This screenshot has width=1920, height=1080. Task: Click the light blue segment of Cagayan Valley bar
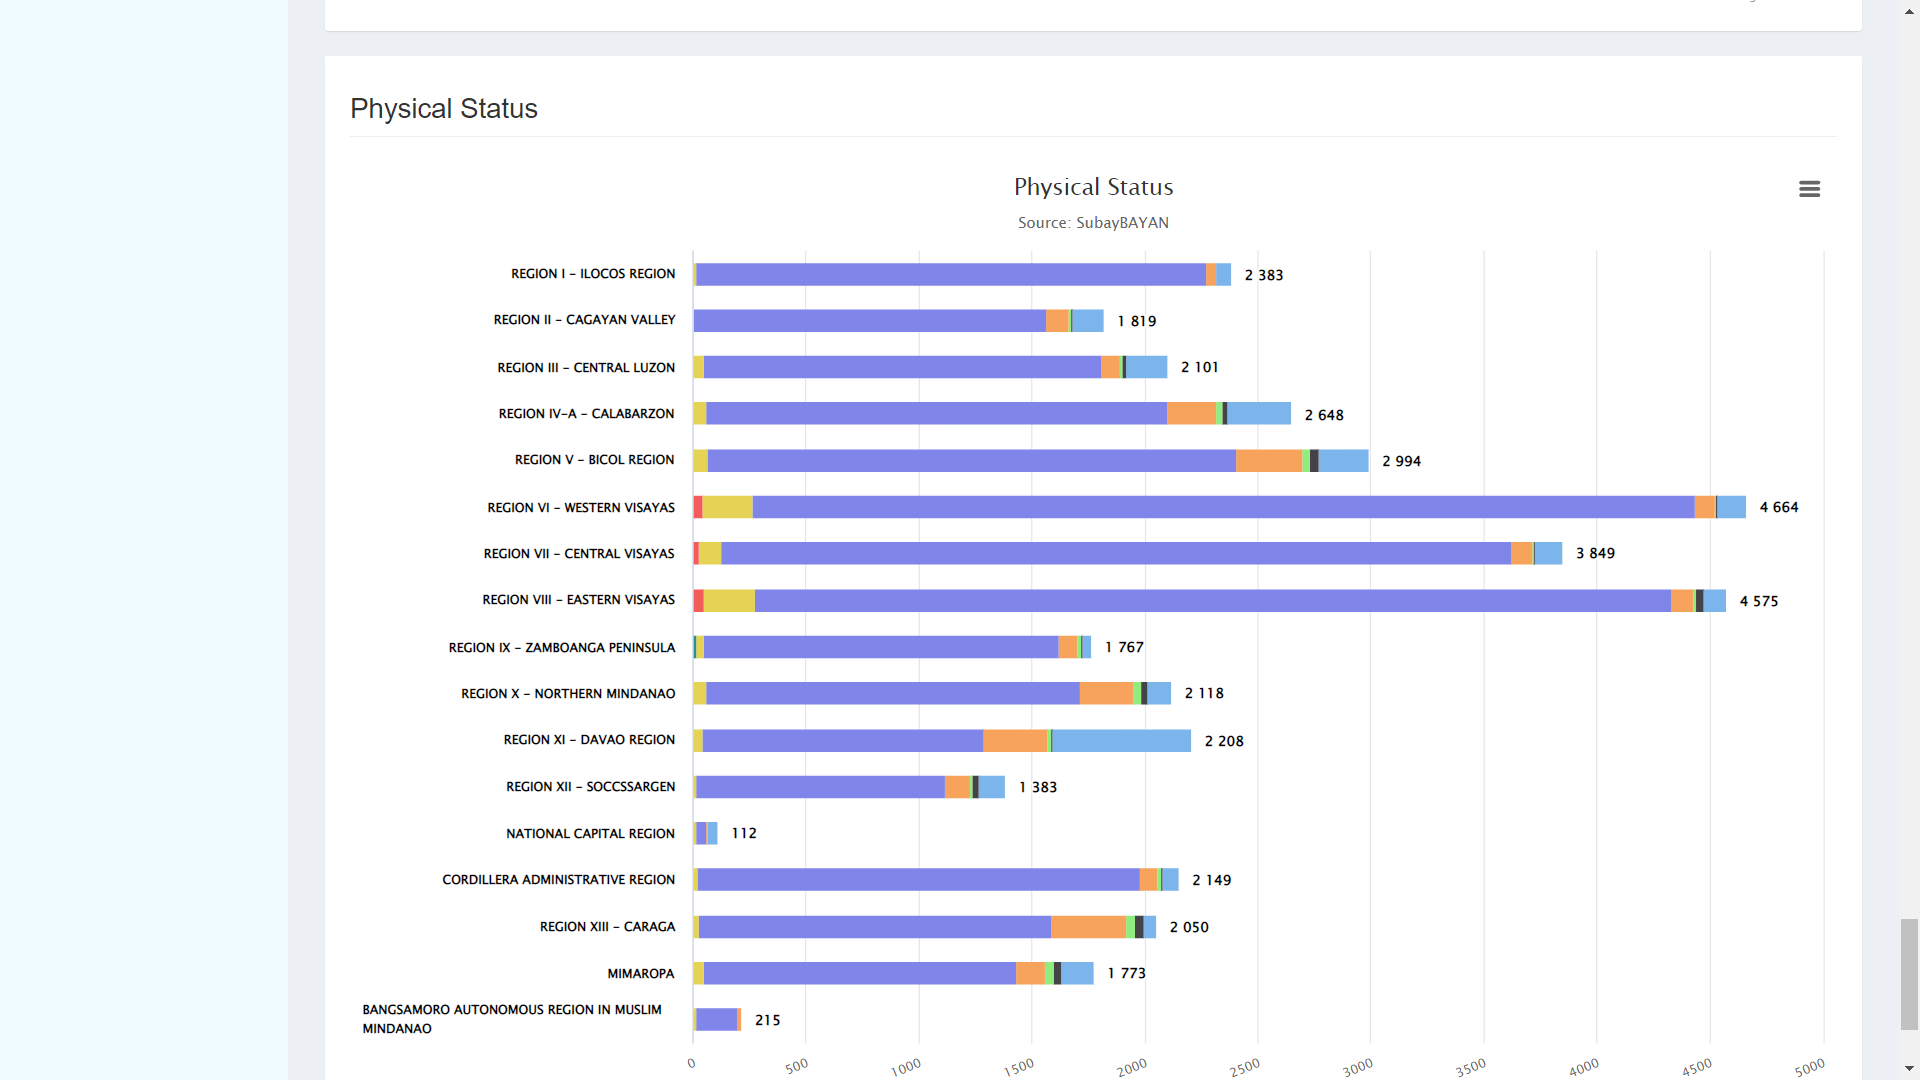1088,320
